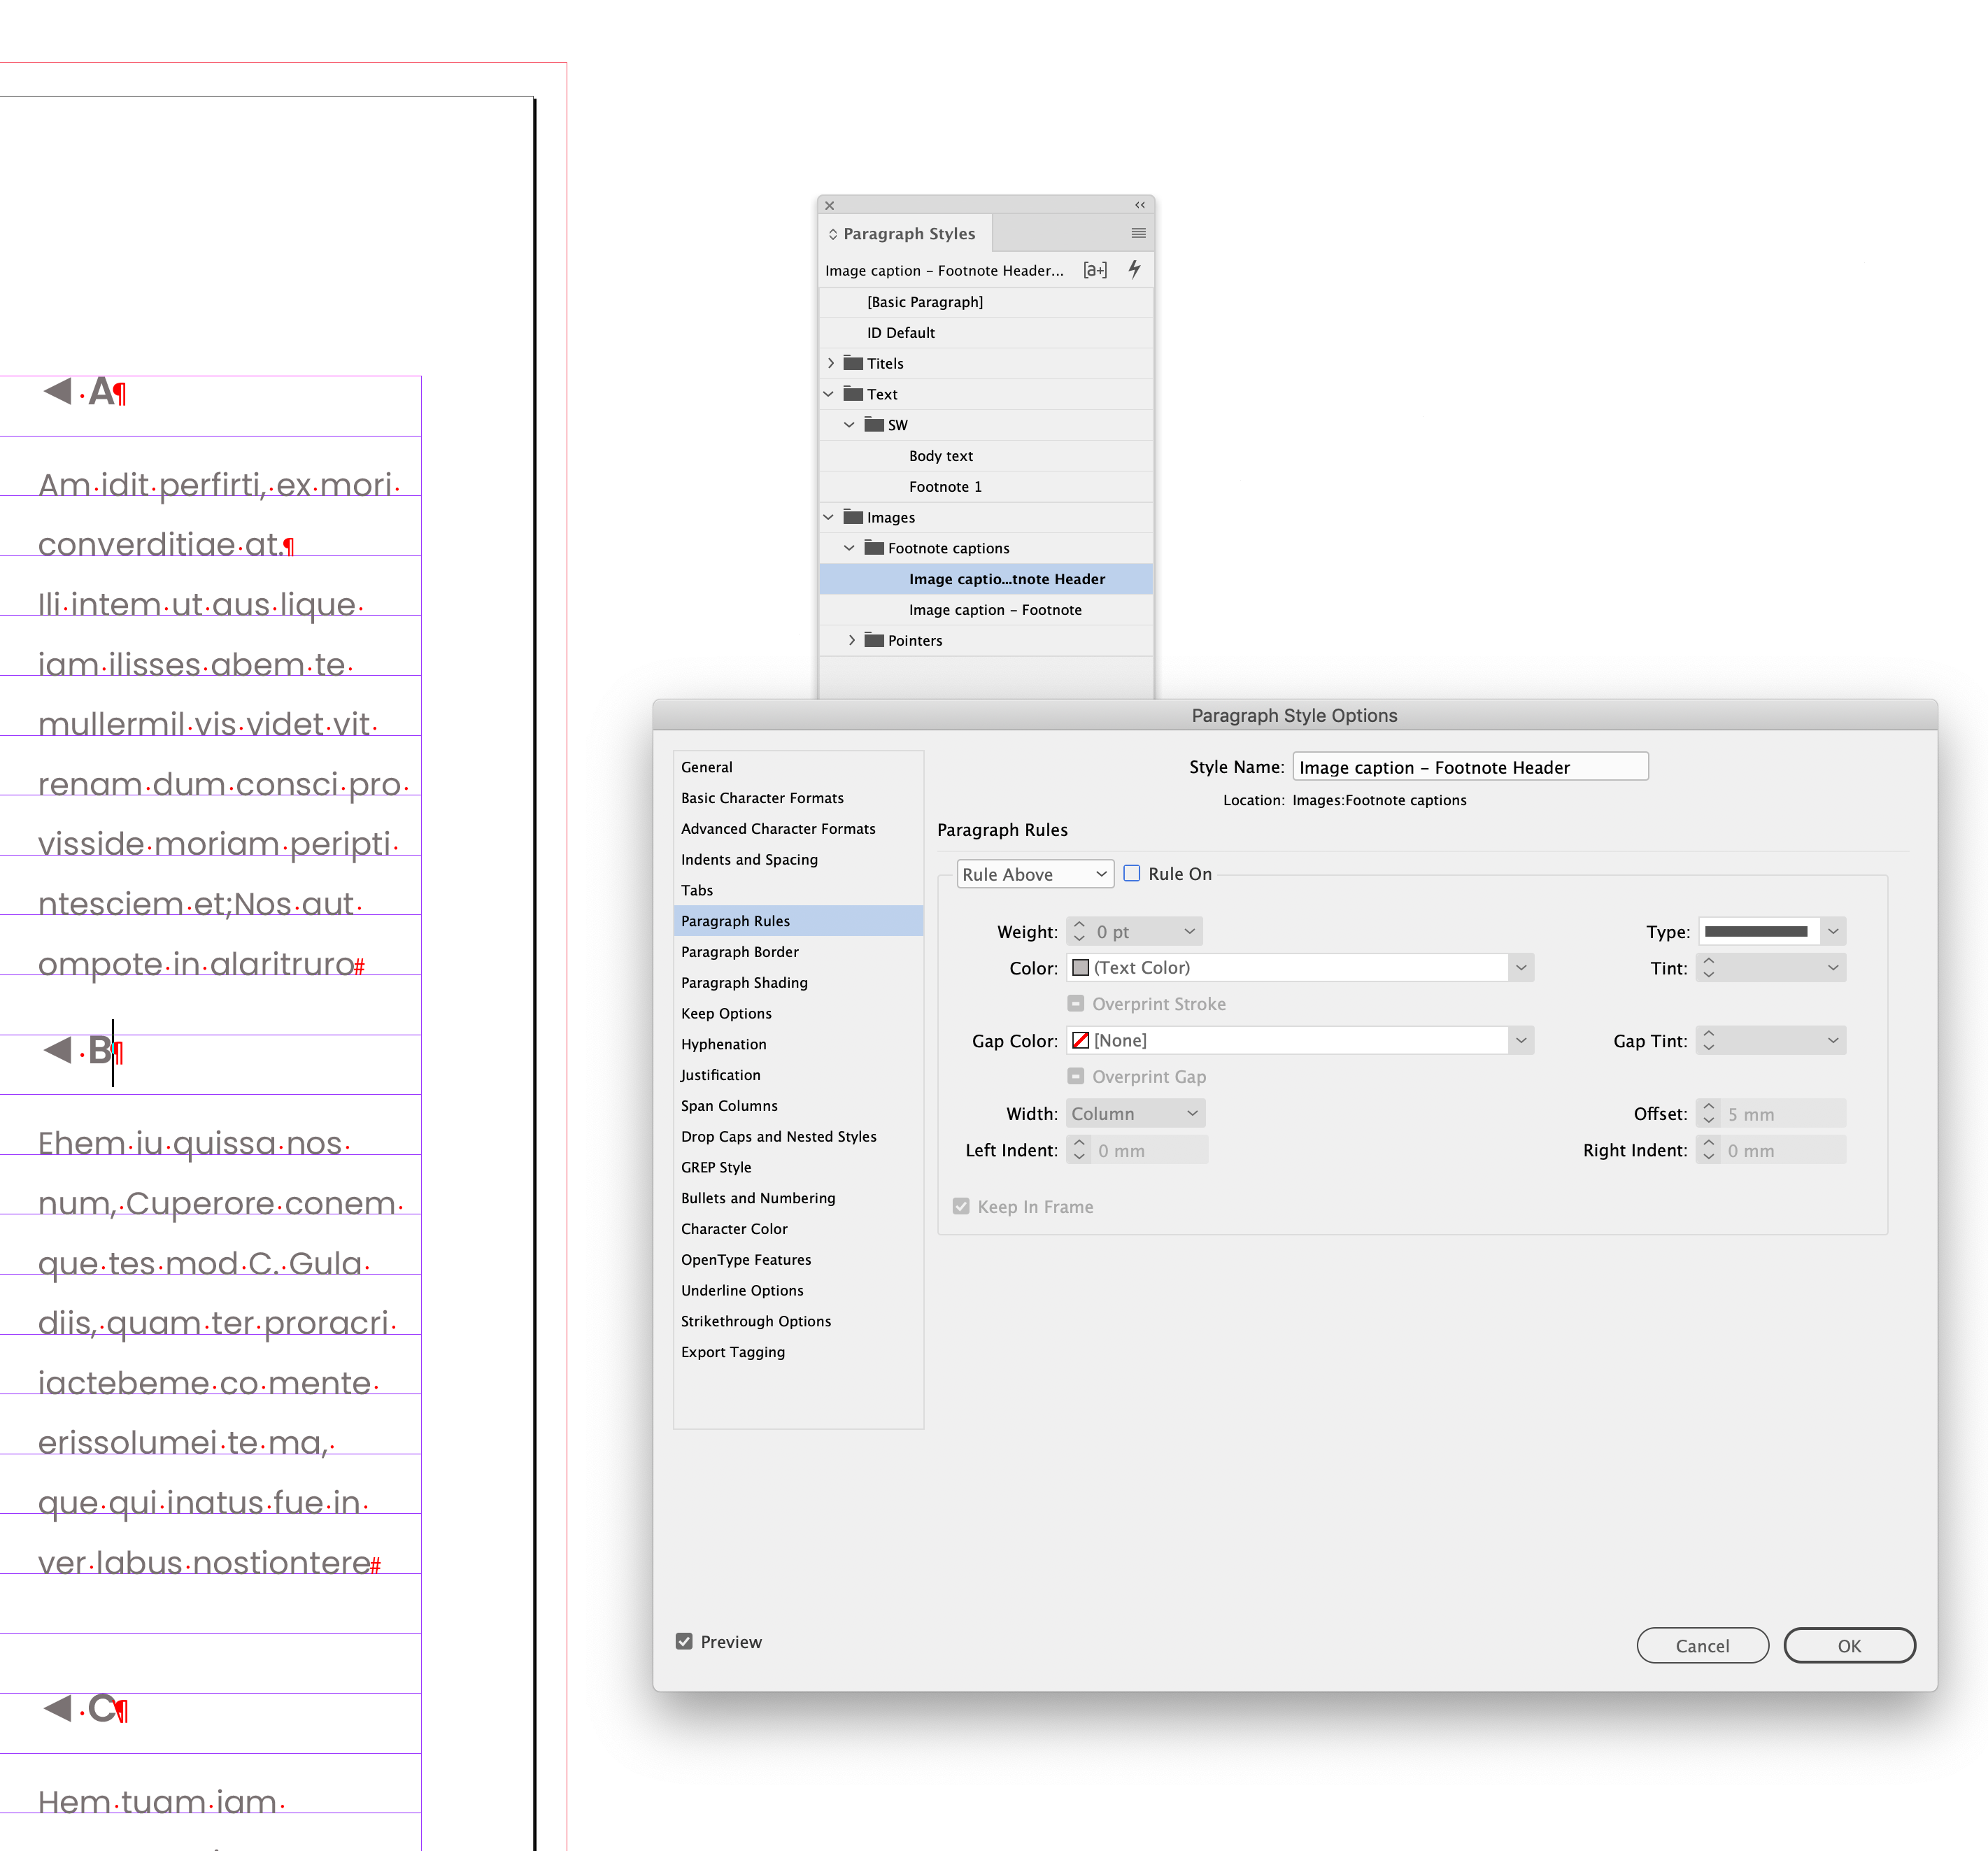
Task: Click the rule Type line swatch
Action: [1757, 931]
